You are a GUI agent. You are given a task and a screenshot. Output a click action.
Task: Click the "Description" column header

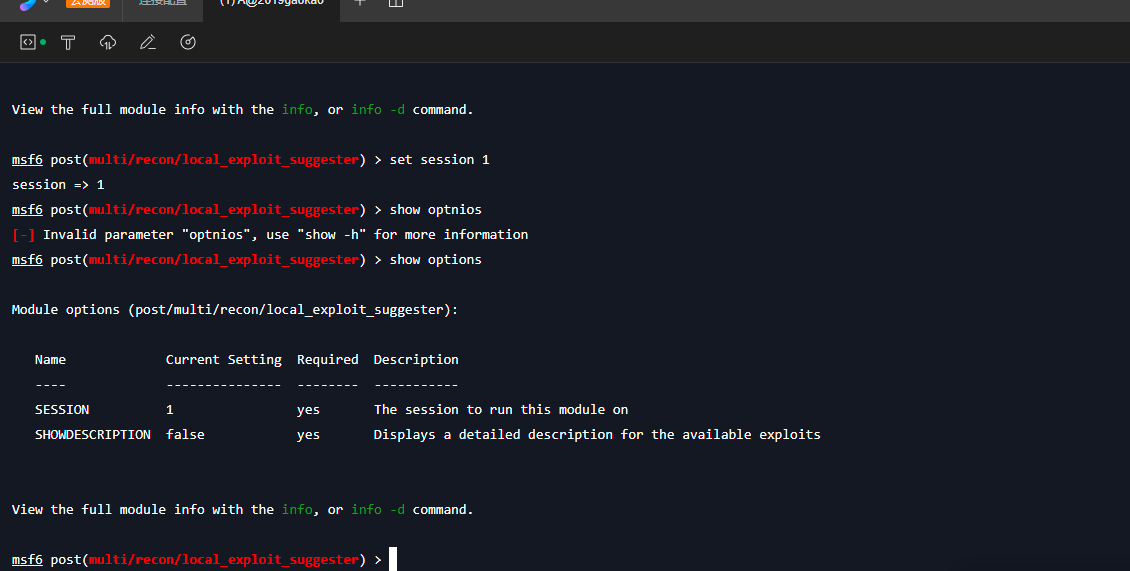(x=416, y=359)
